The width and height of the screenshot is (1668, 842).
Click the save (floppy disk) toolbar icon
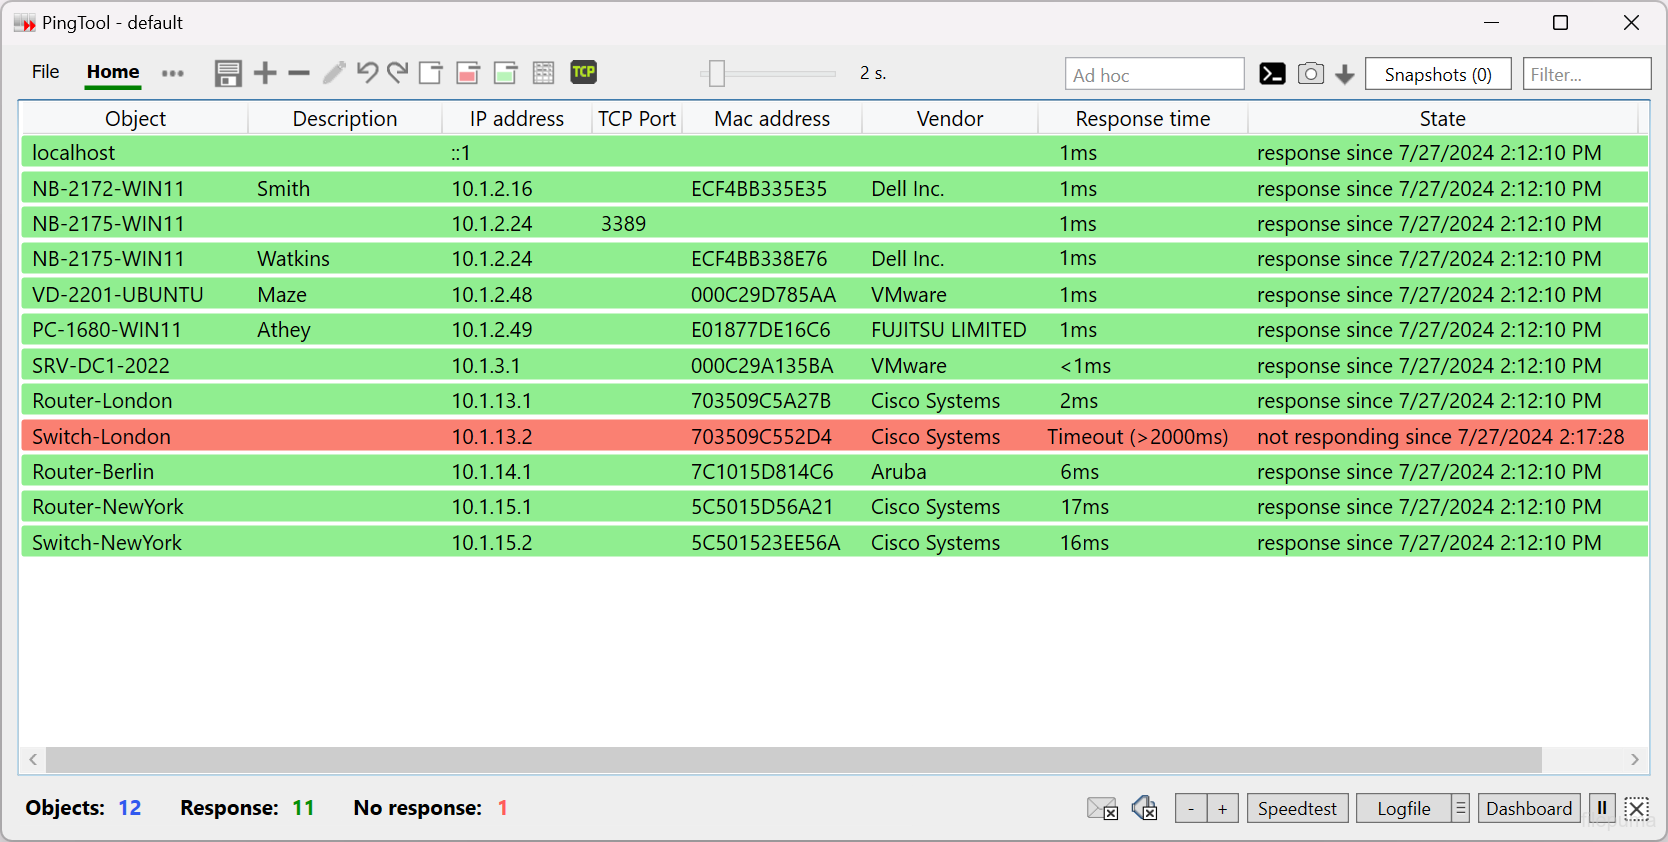pyautogui.click(x=228, y=73)
